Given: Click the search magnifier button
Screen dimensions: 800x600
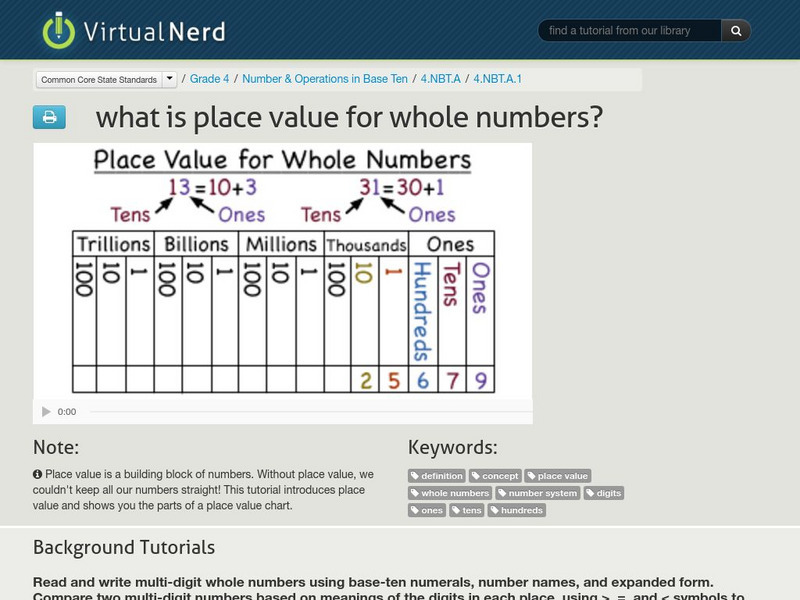Looking at the screenshot, I should (x=735, y=31).
